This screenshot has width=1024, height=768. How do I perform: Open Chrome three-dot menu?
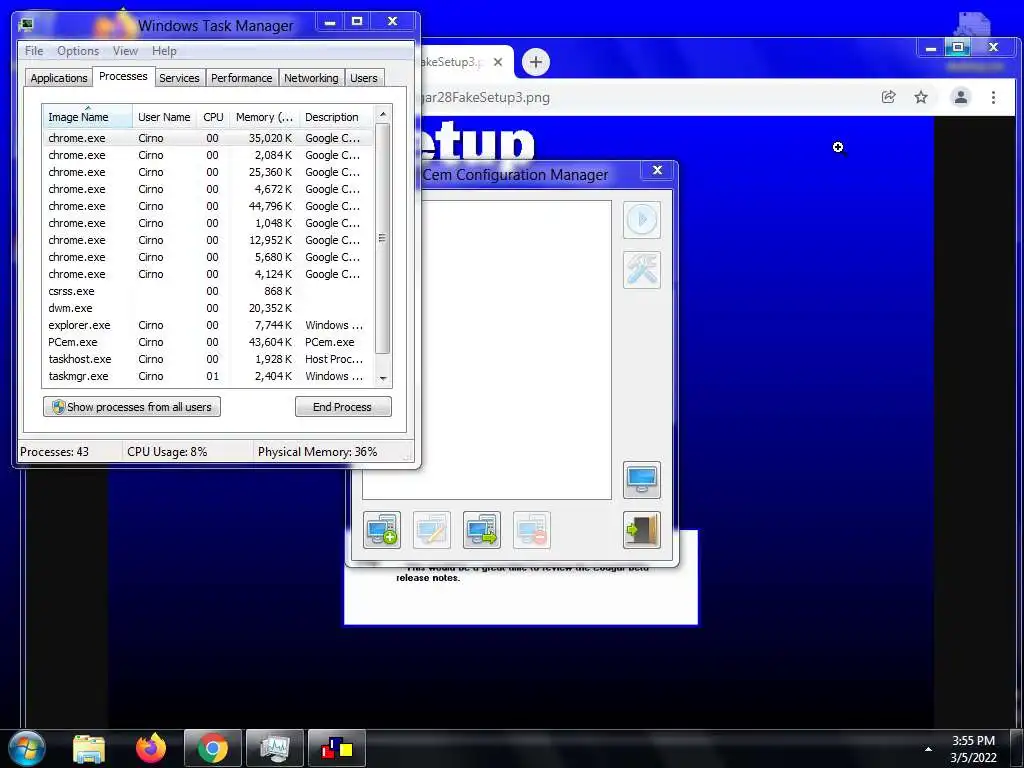[x=993, y=97]
